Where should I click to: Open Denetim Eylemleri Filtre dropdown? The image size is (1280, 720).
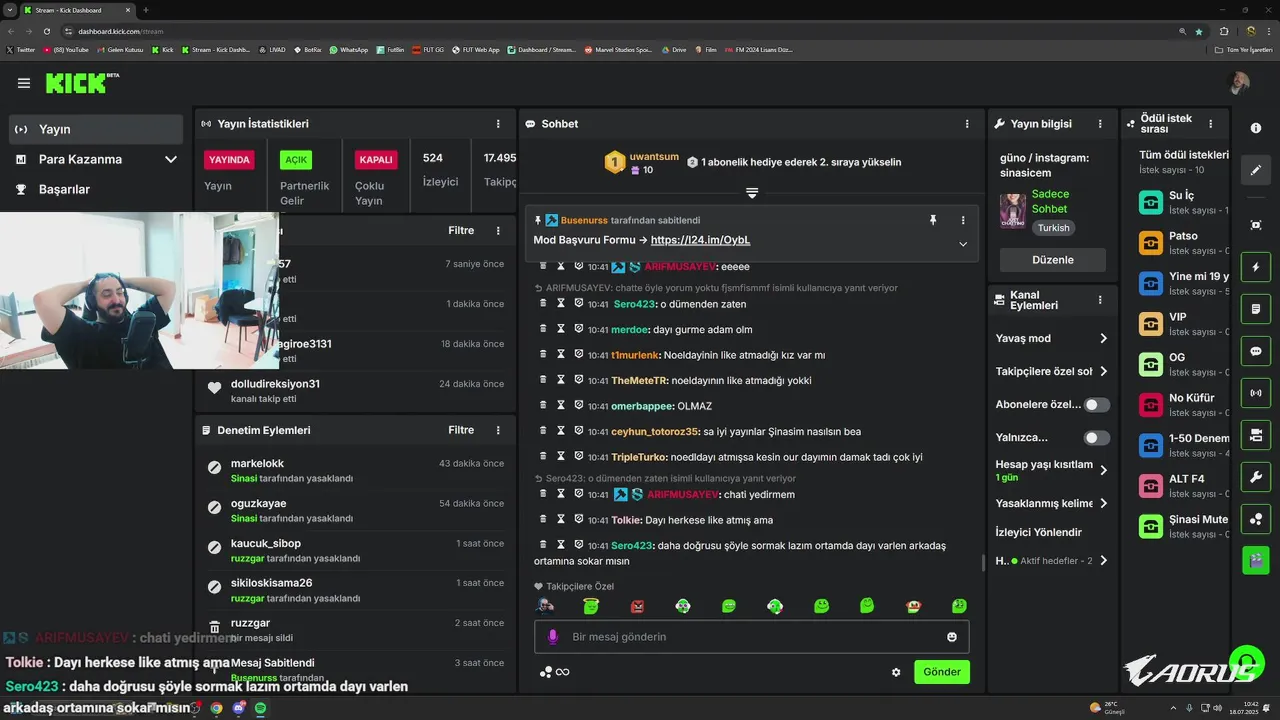click(x=461, y=430)
